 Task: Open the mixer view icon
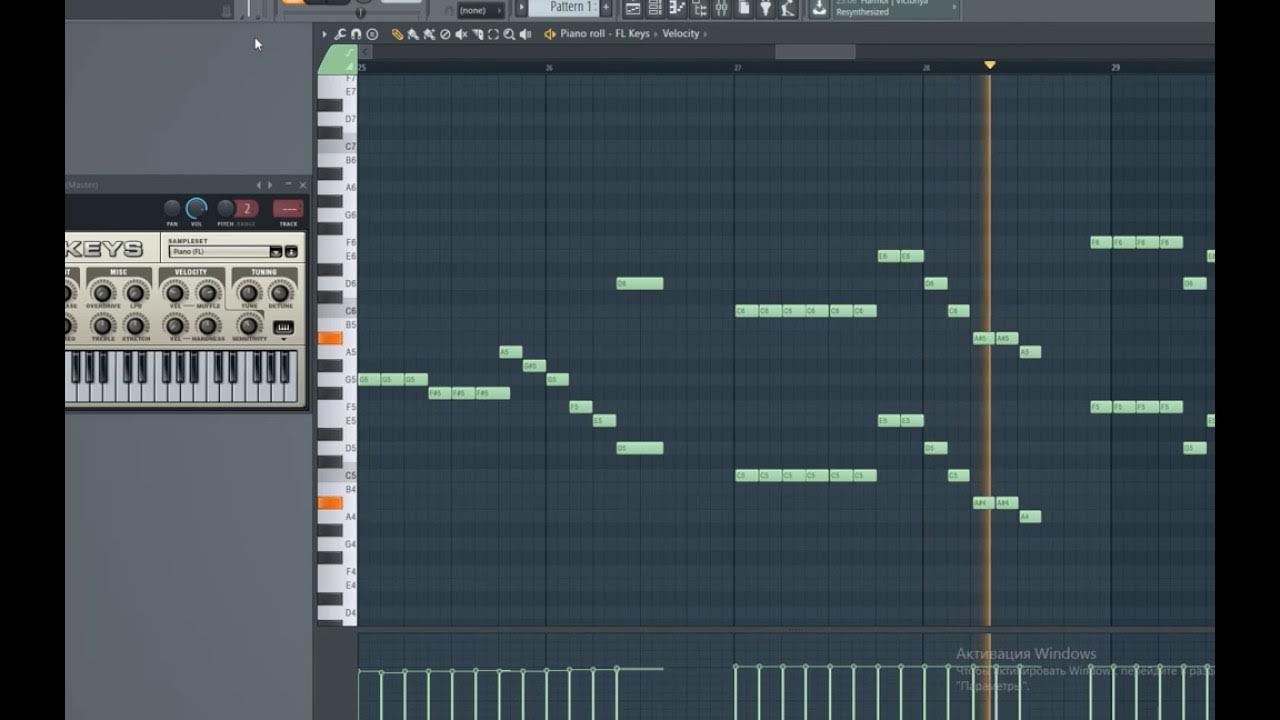point(722,8)
